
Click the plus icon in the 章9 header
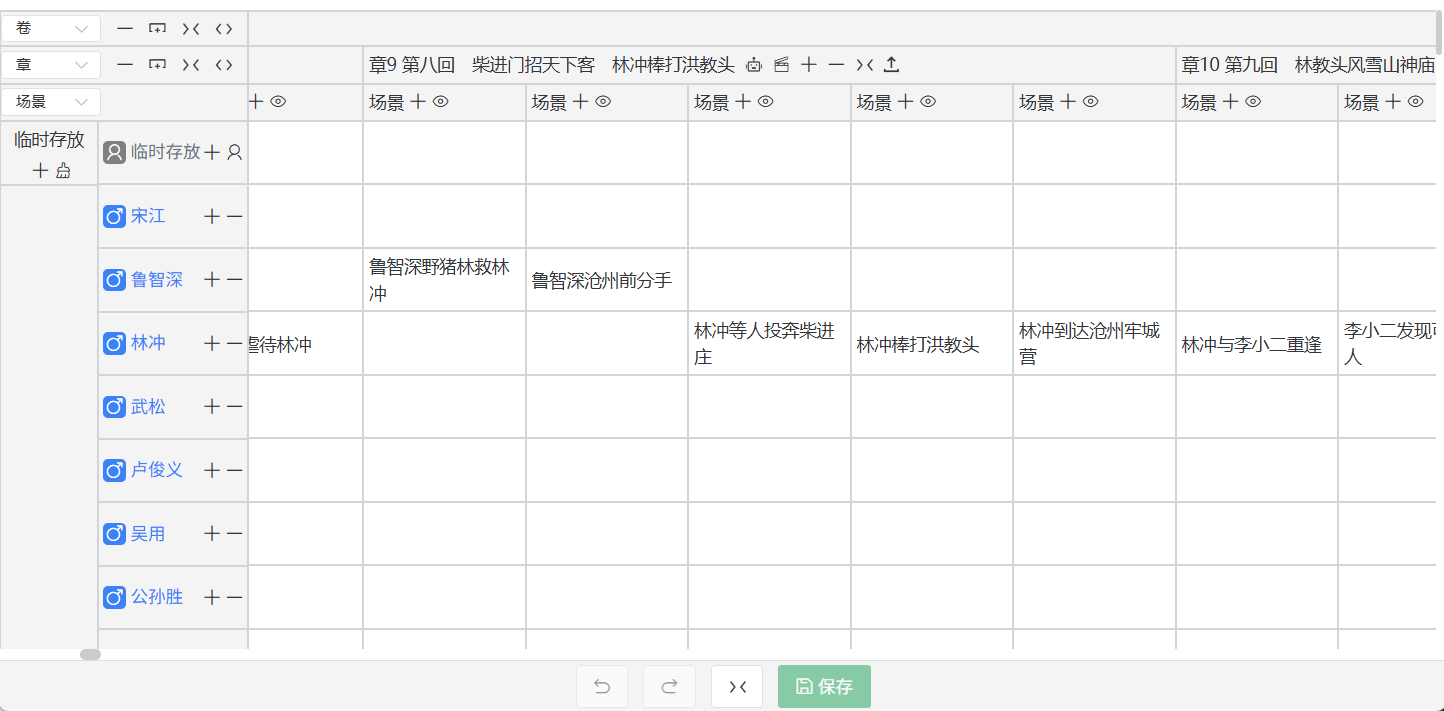pos(809,64)
